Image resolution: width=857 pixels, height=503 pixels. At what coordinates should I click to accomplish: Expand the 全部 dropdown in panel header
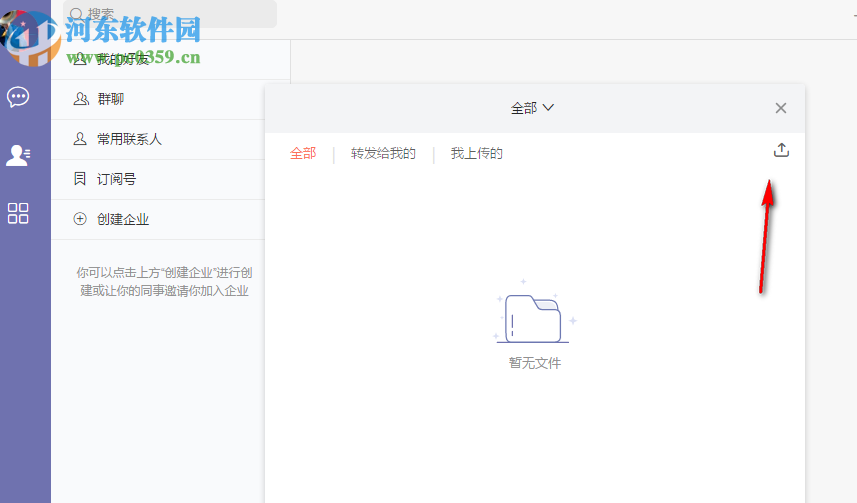(x=532, y=108)
